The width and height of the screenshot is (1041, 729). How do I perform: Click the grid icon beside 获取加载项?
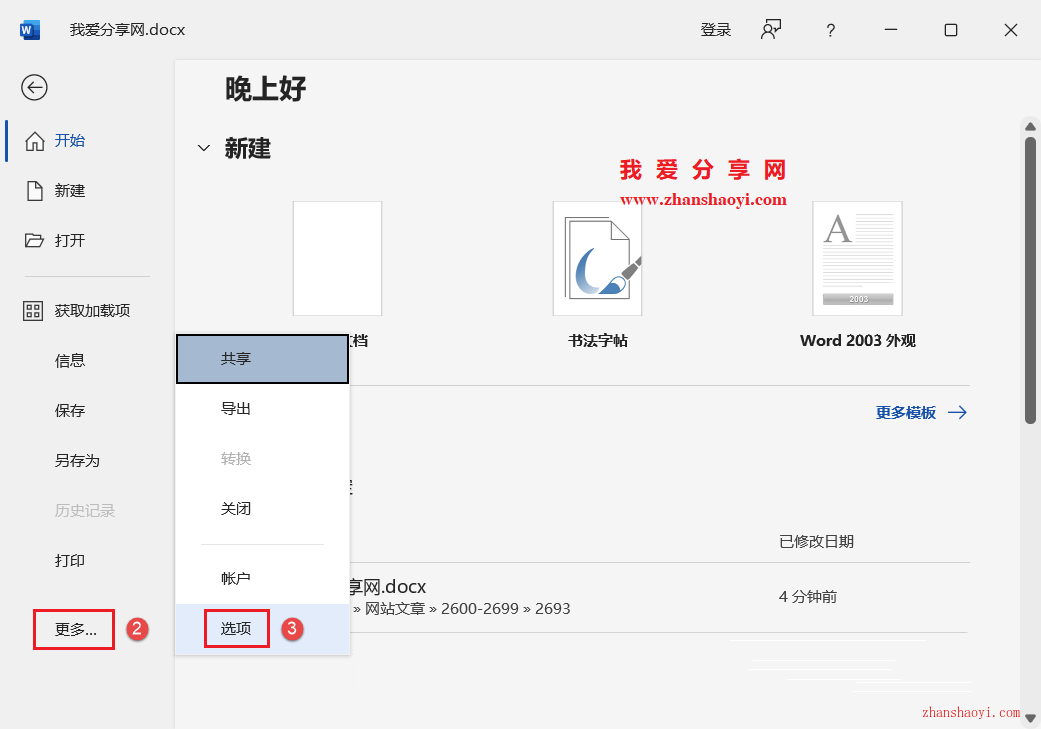(33, 311)
